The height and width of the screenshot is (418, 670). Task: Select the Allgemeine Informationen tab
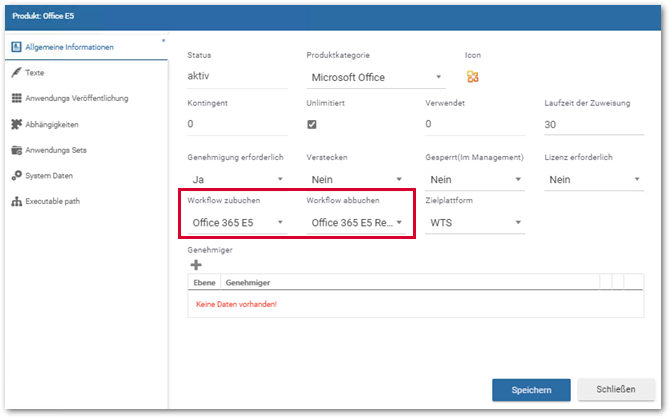[x=86, y=47]
